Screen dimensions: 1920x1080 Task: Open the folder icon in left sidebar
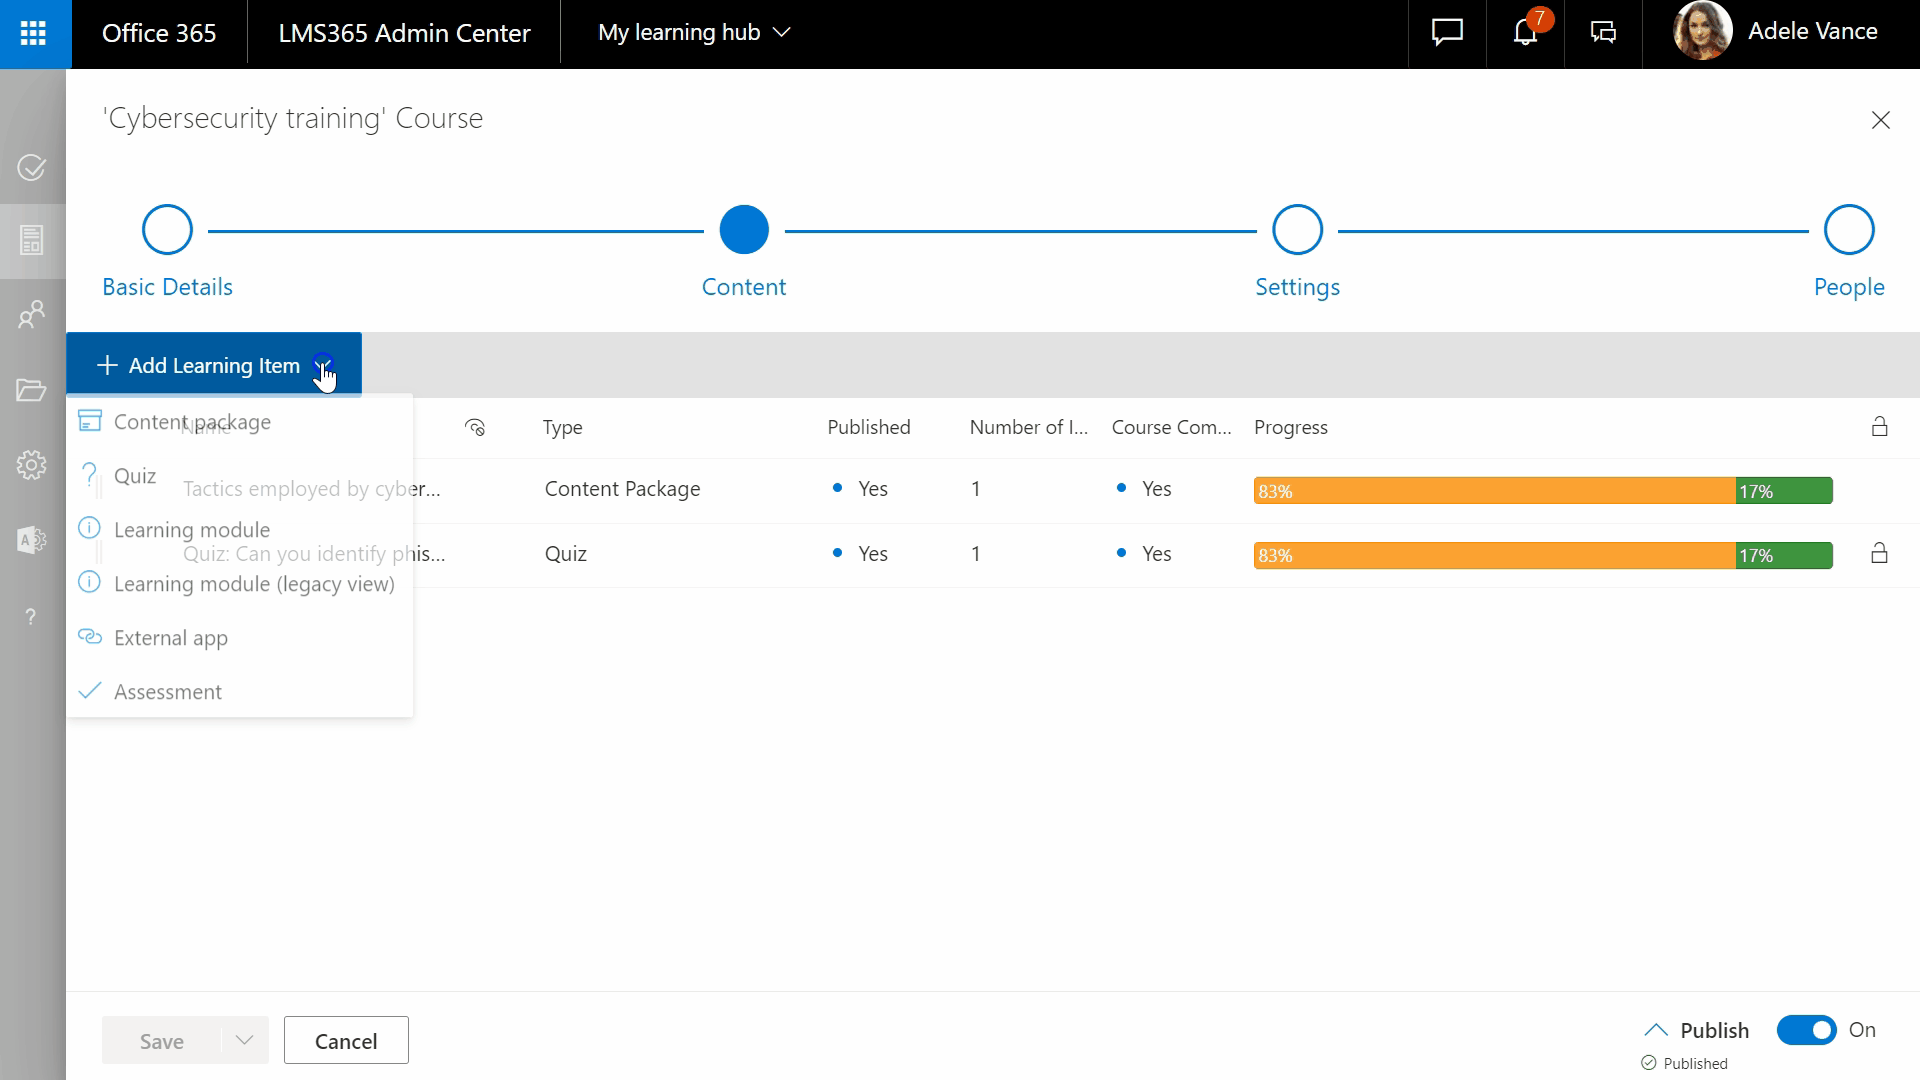pyautogui.click(x=32, y=390)
